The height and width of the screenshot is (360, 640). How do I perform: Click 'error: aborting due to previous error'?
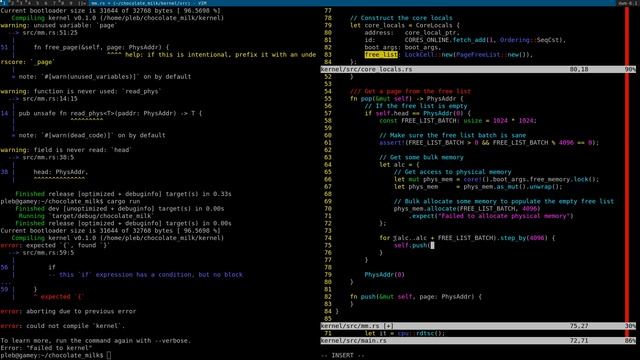(x=68, y=311)
